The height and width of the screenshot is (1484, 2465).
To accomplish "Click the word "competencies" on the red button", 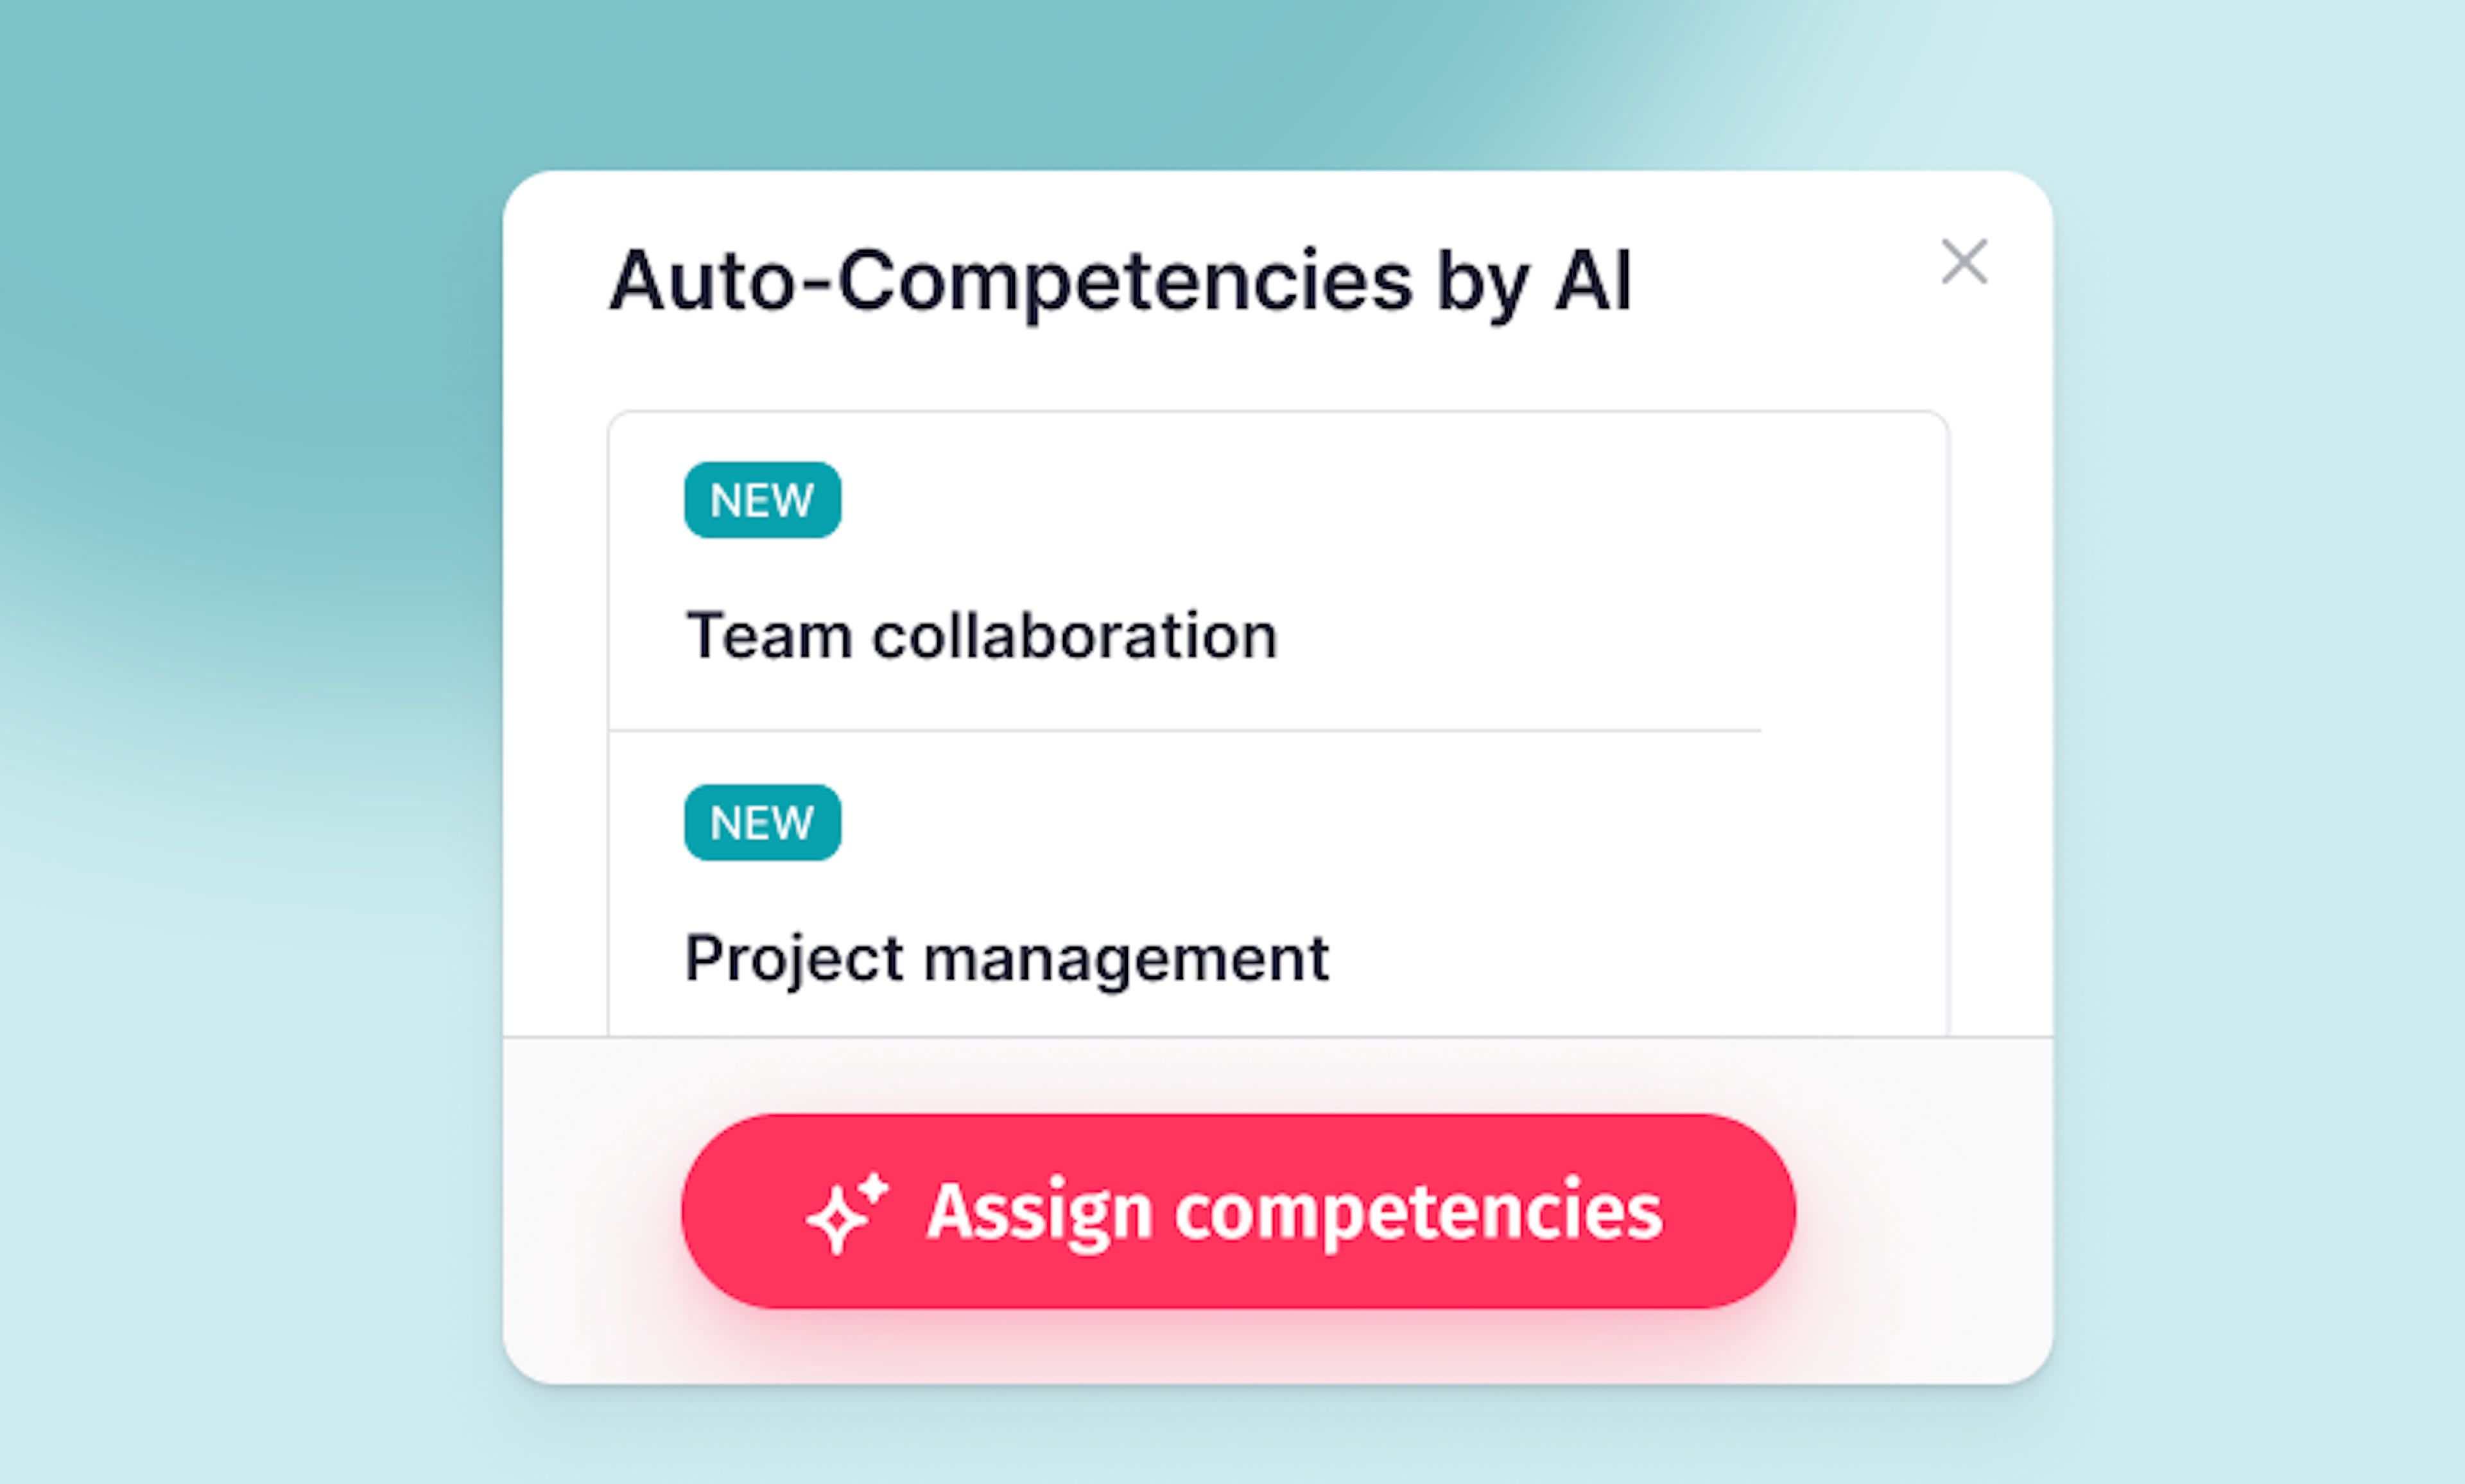I will click(1418, 1212).
